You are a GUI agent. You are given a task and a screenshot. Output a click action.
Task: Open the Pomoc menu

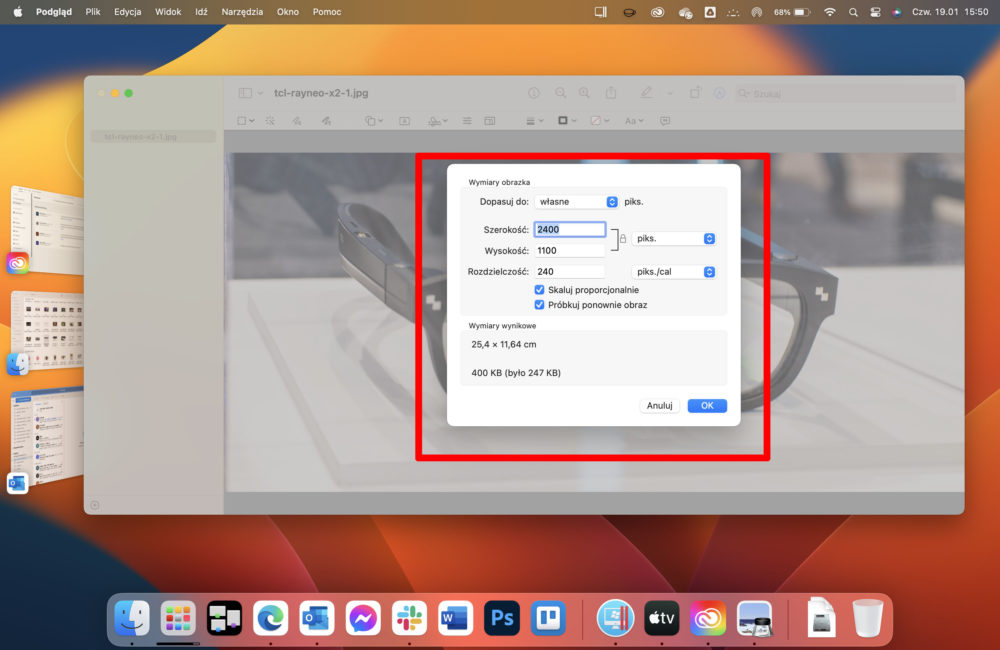click(x=327, y=12)
